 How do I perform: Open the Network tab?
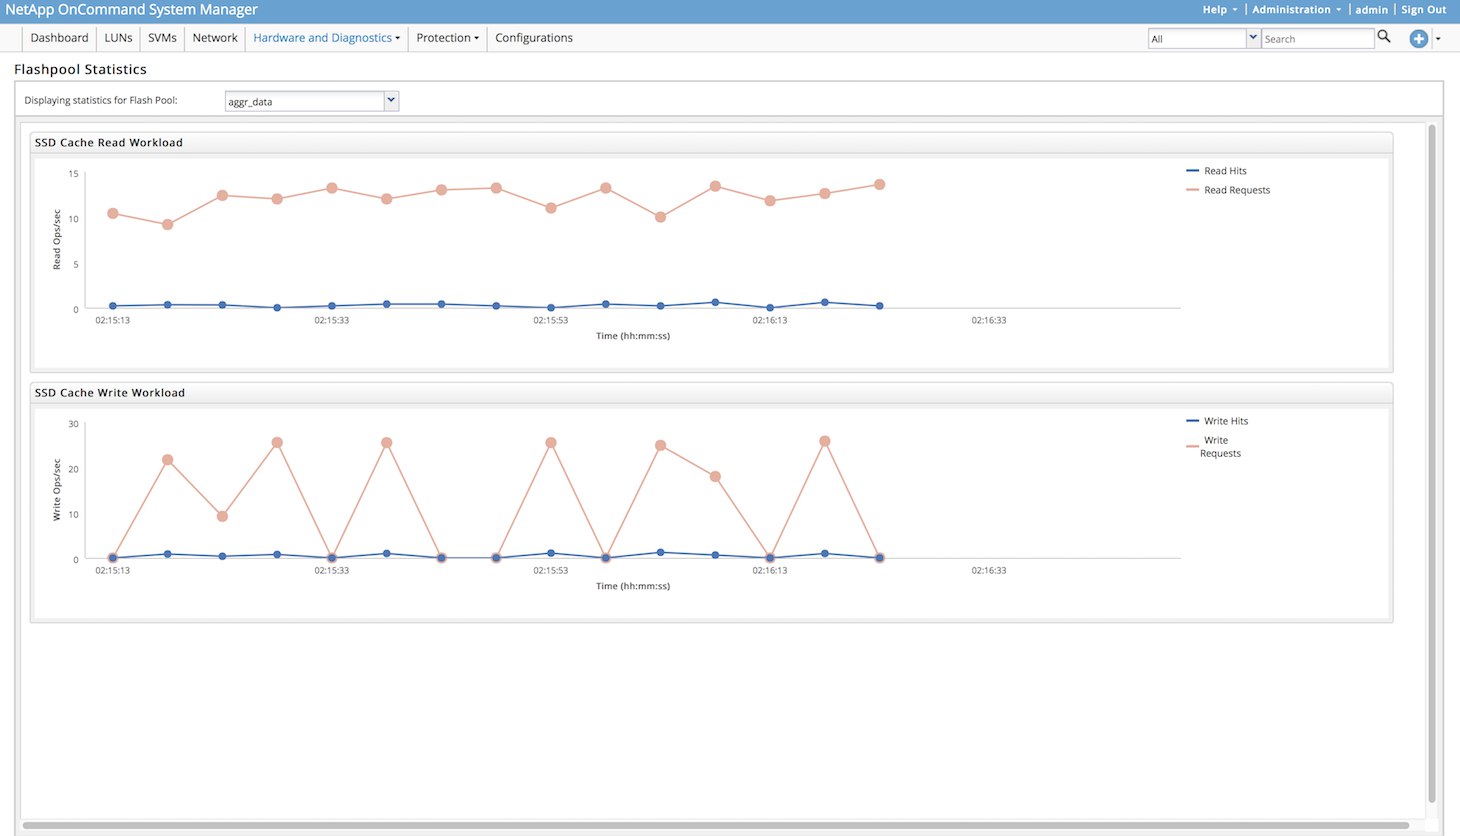pyautogui.click(x=215, y=38)
